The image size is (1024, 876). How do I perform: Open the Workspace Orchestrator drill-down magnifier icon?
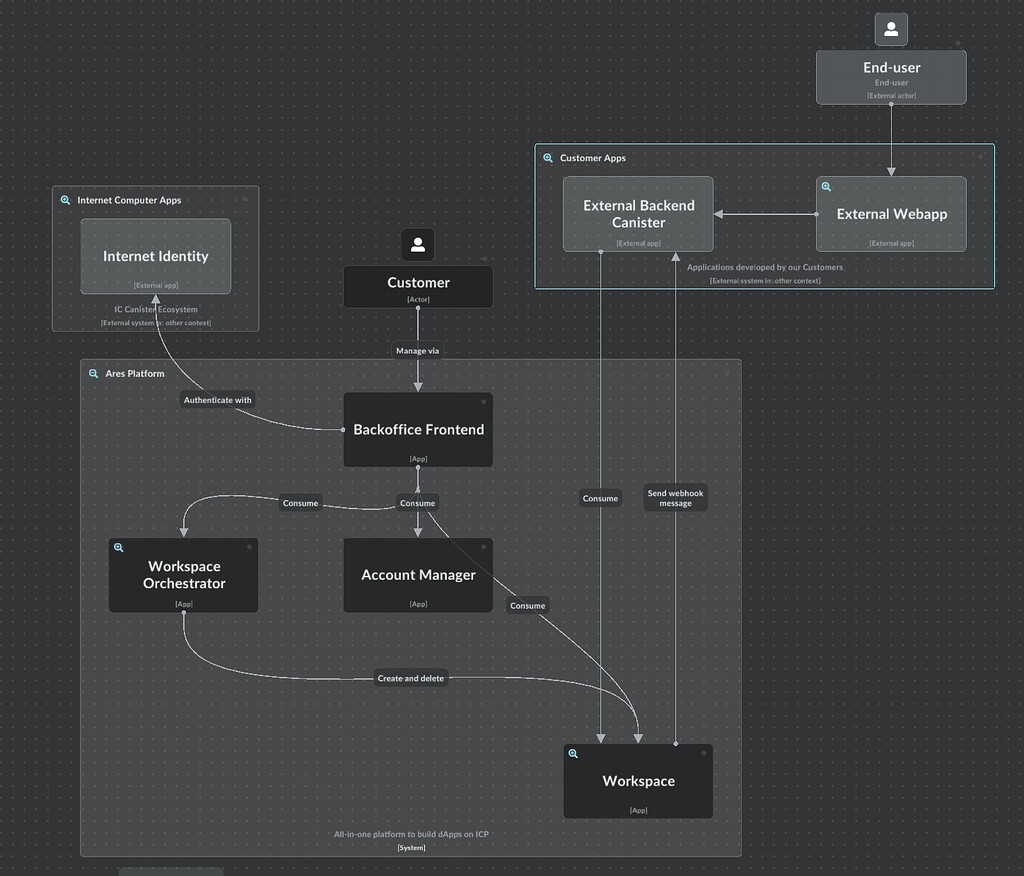point(119,547)
